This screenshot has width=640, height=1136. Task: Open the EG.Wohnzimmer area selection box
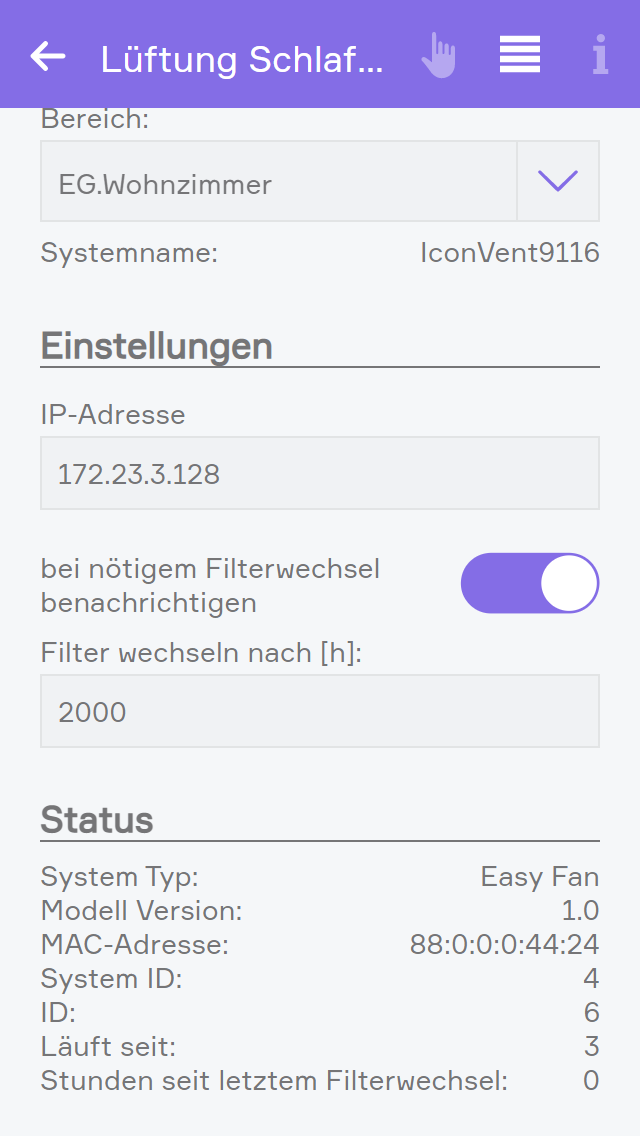point(278,182)
